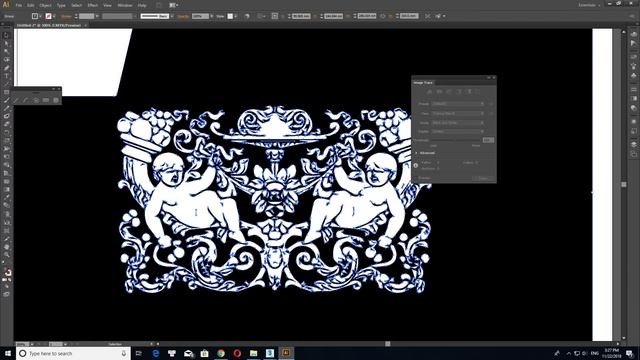The image size is (640, 360).
Task: Click the Threshold value field in Image Trace
Action: tap(488, 140)
